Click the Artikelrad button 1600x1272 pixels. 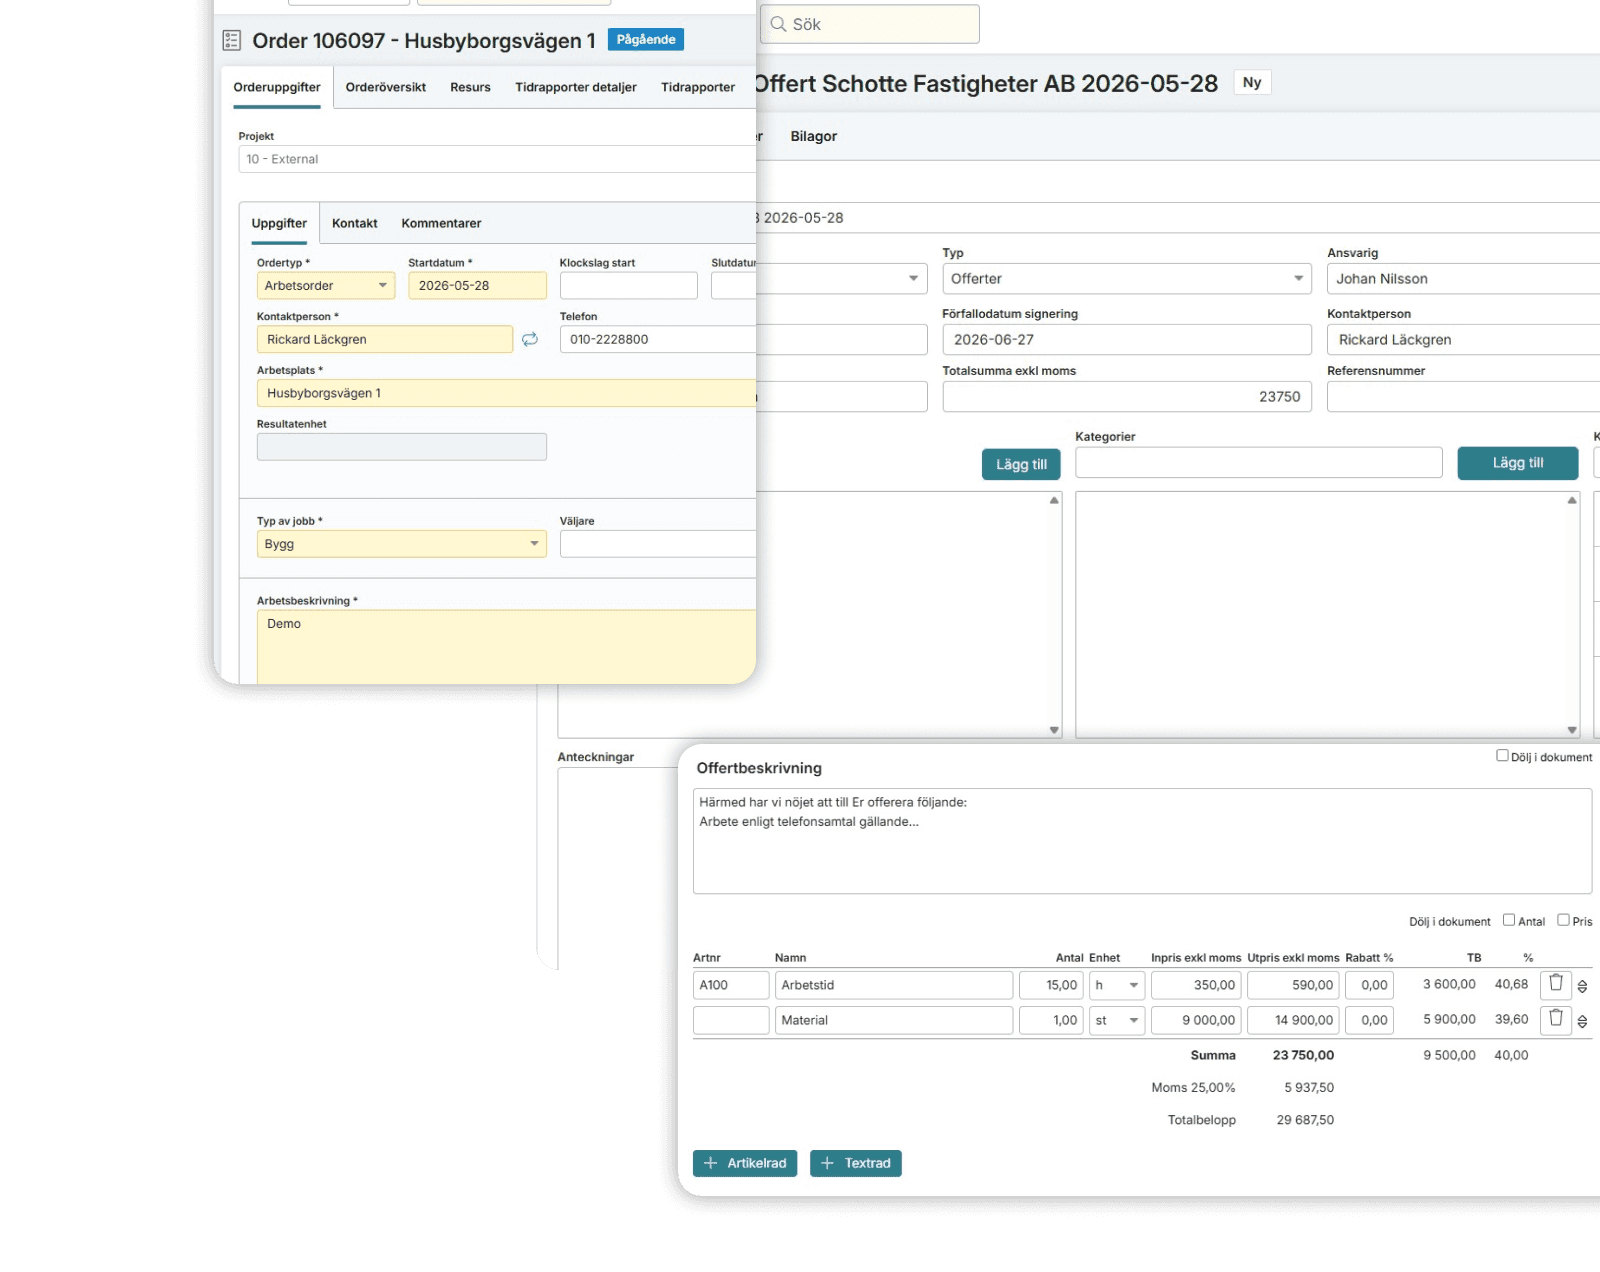coord(745,1163)
